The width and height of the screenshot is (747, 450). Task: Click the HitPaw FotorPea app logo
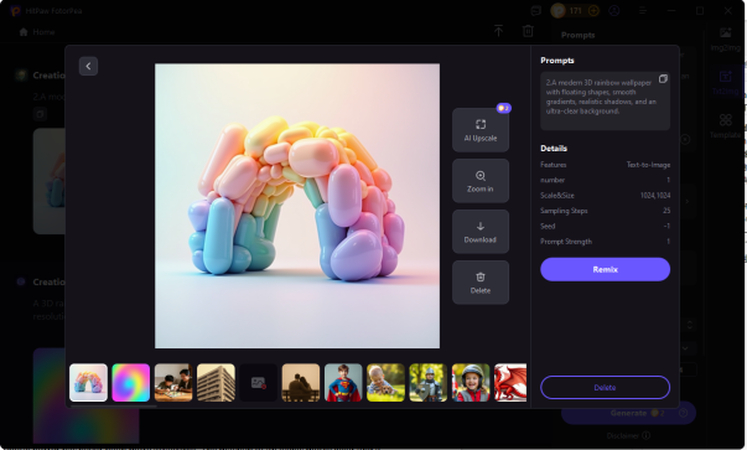(16, 10)
